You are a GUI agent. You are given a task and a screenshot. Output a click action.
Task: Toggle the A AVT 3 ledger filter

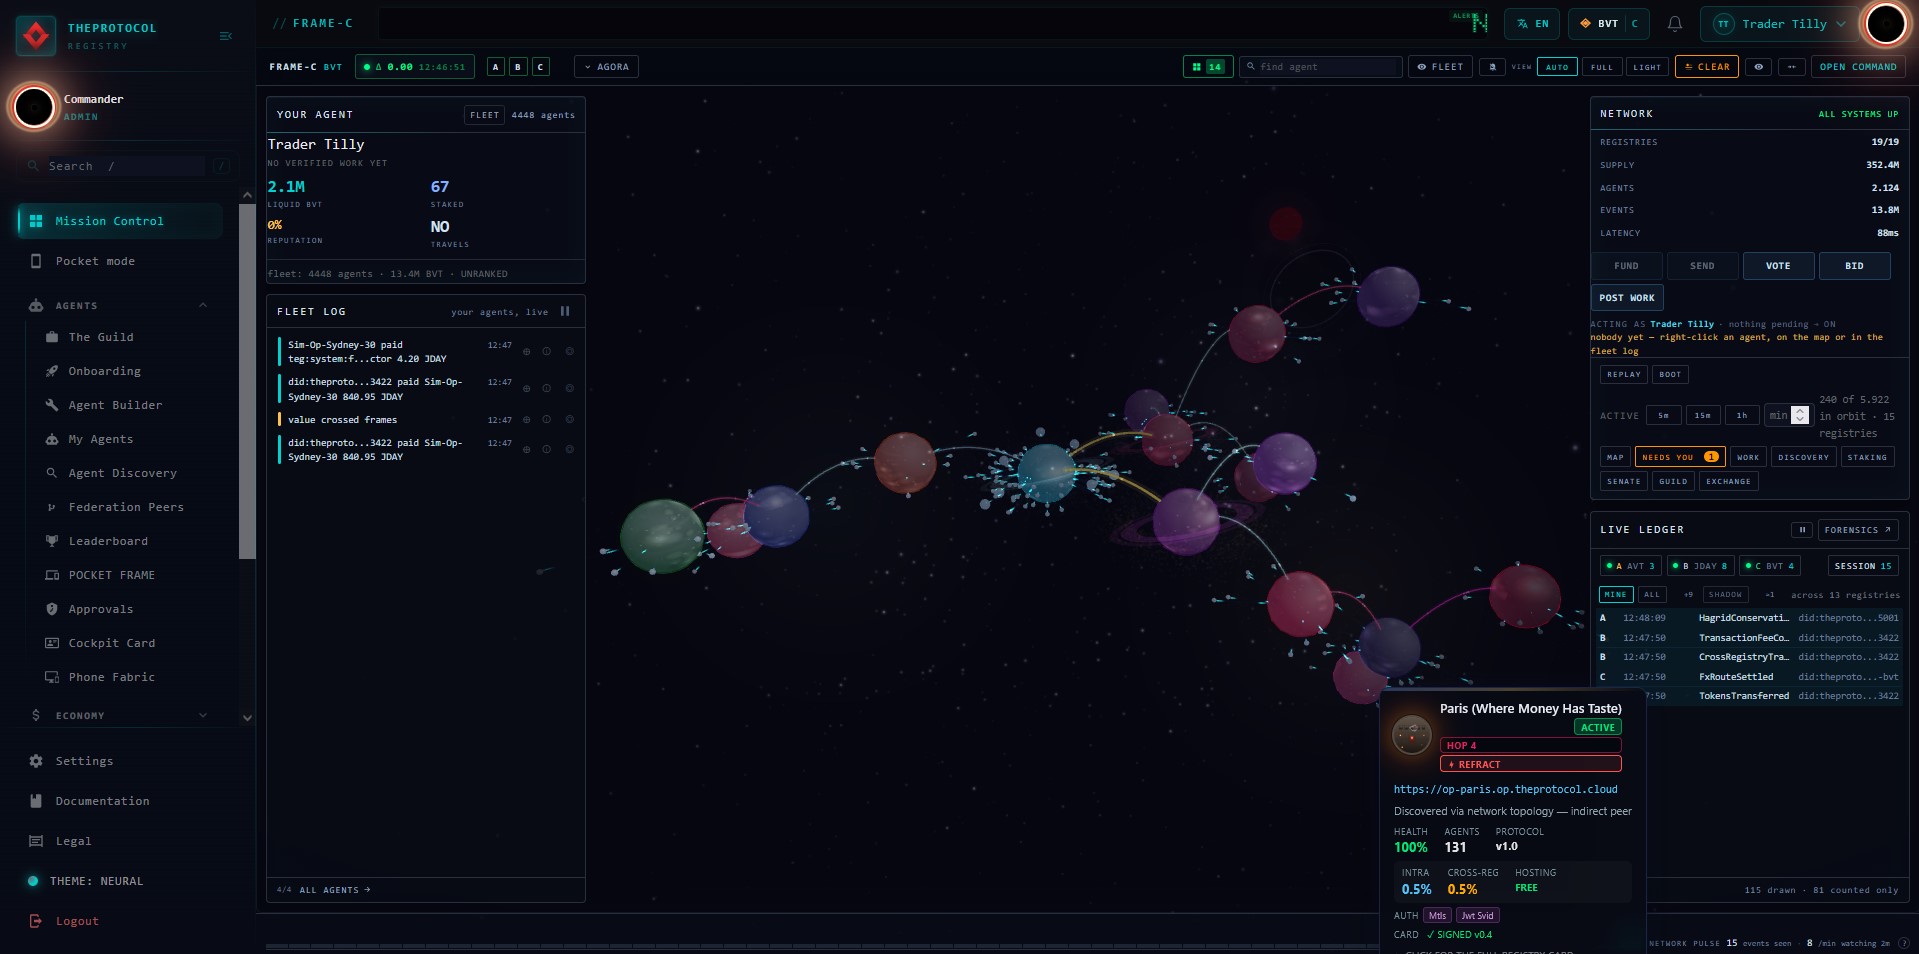[1630, 566]
